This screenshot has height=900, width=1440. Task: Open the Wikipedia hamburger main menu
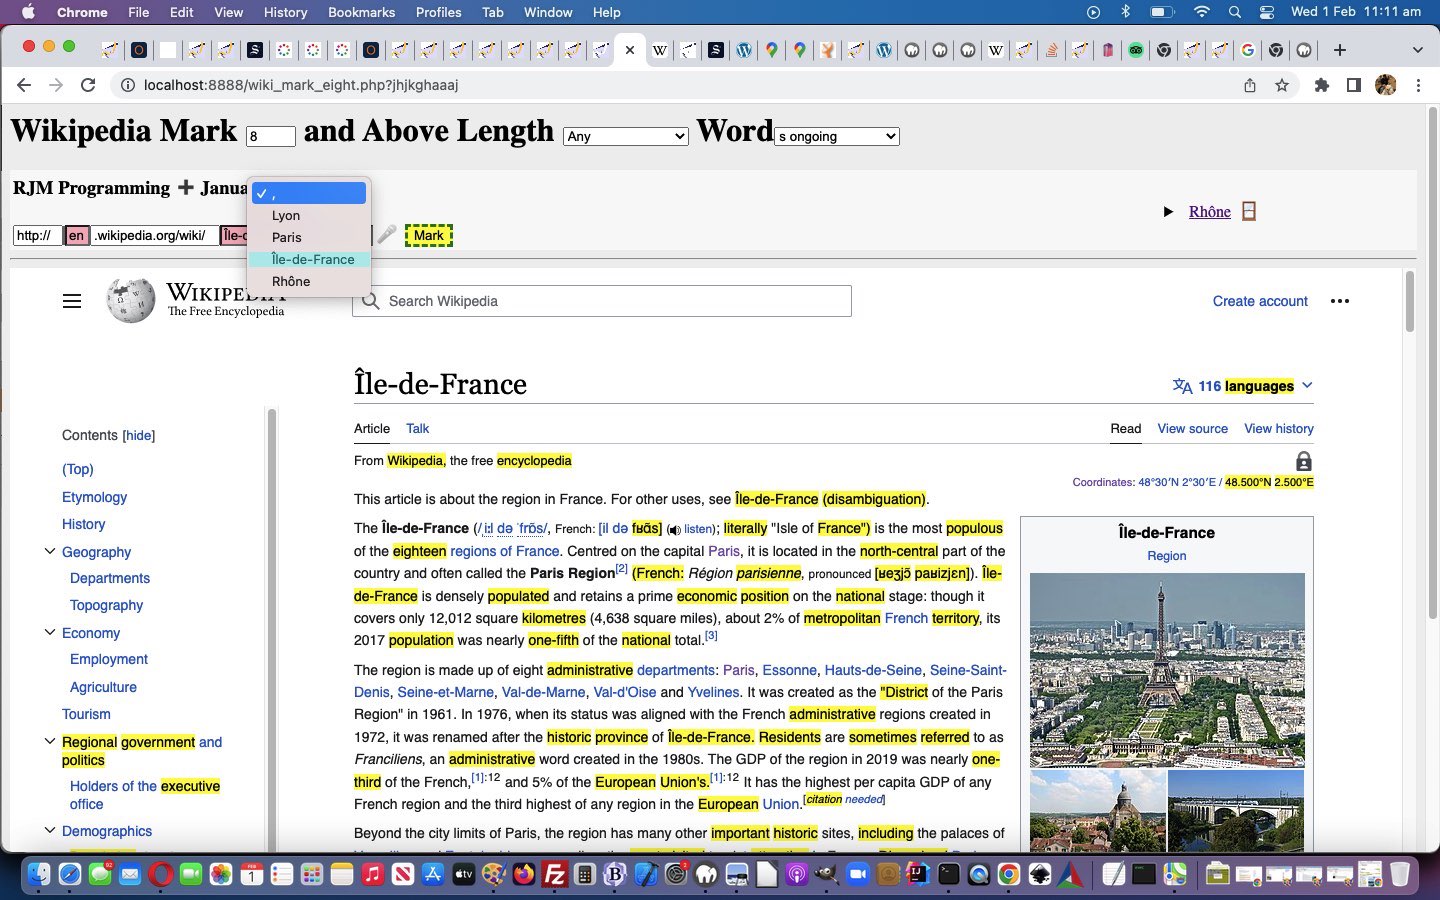tap(72, 301)
